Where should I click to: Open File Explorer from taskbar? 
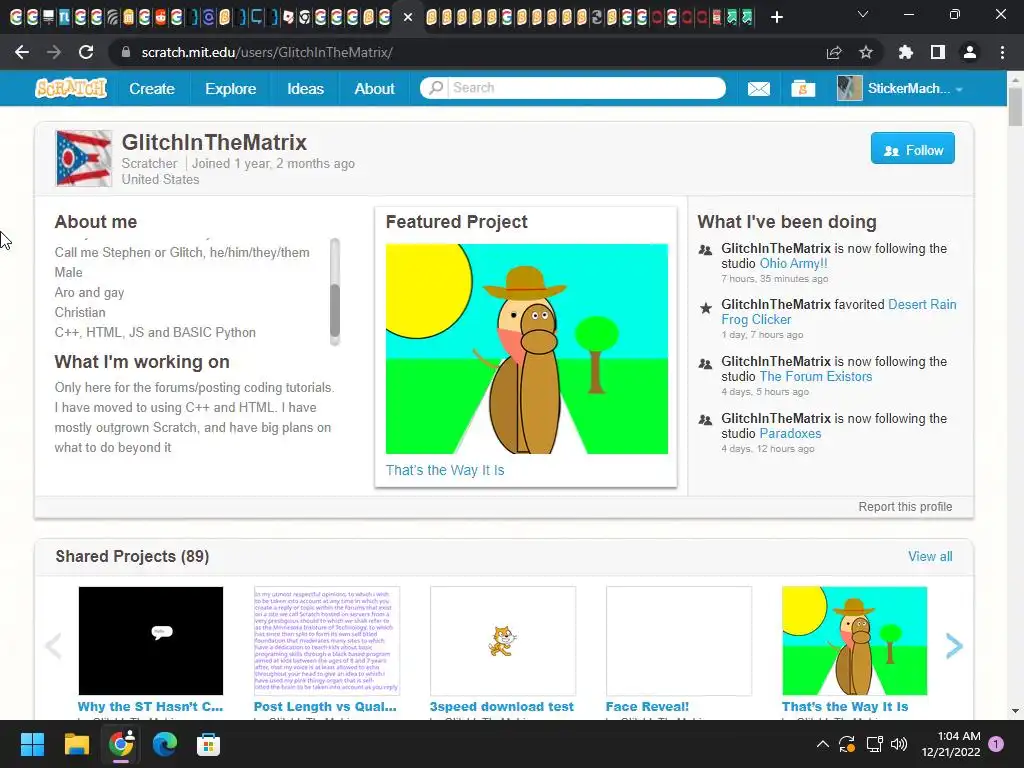[76, 744]
